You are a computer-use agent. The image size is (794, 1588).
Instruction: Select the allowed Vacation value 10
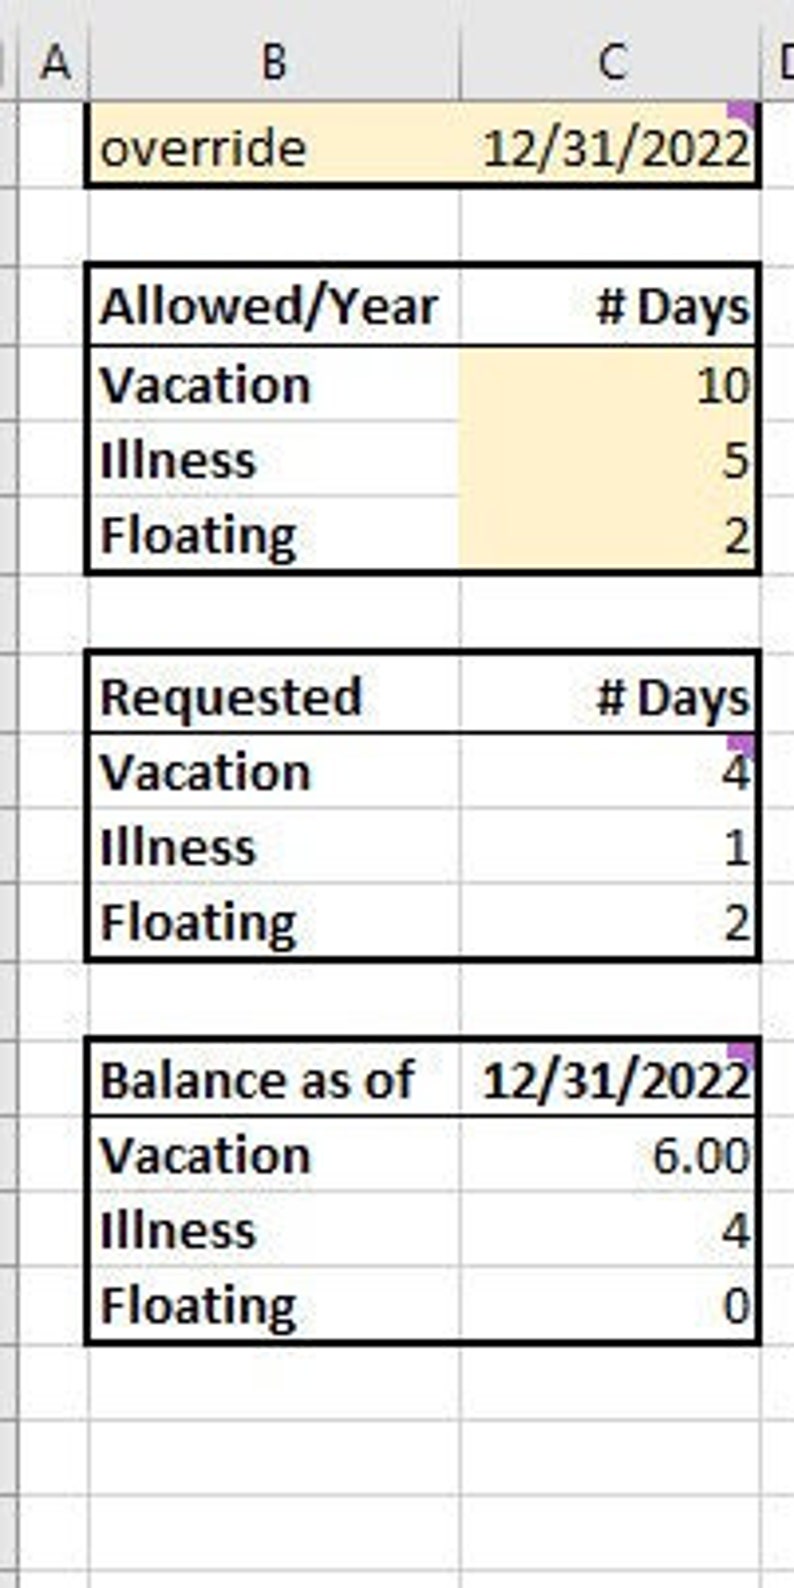coord(610,384)
